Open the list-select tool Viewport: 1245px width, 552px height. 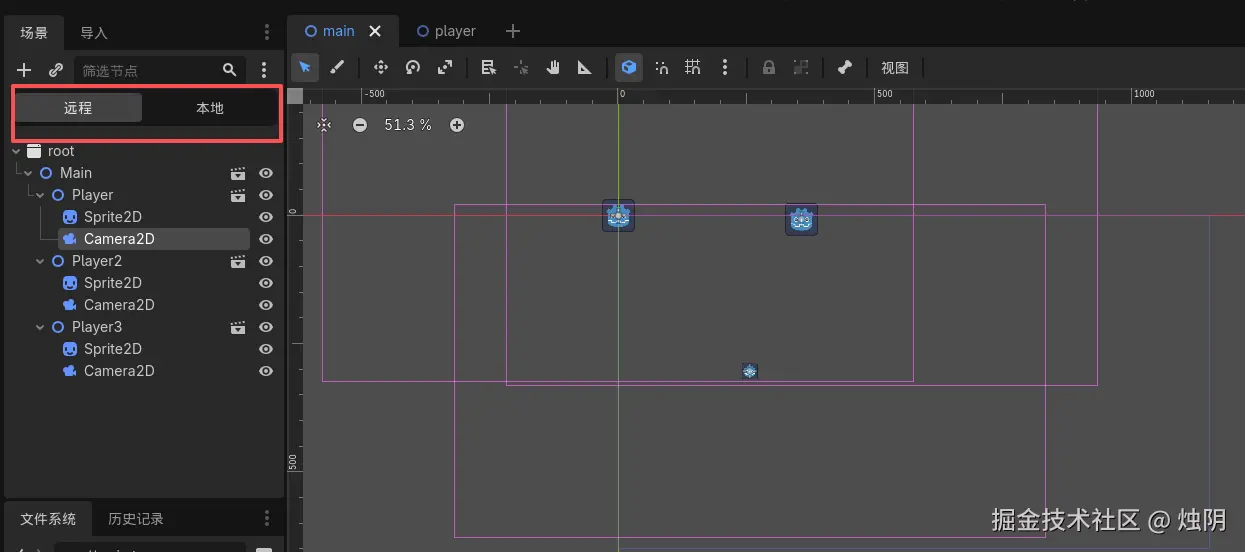pyautogui.click(x=489, y=67)
